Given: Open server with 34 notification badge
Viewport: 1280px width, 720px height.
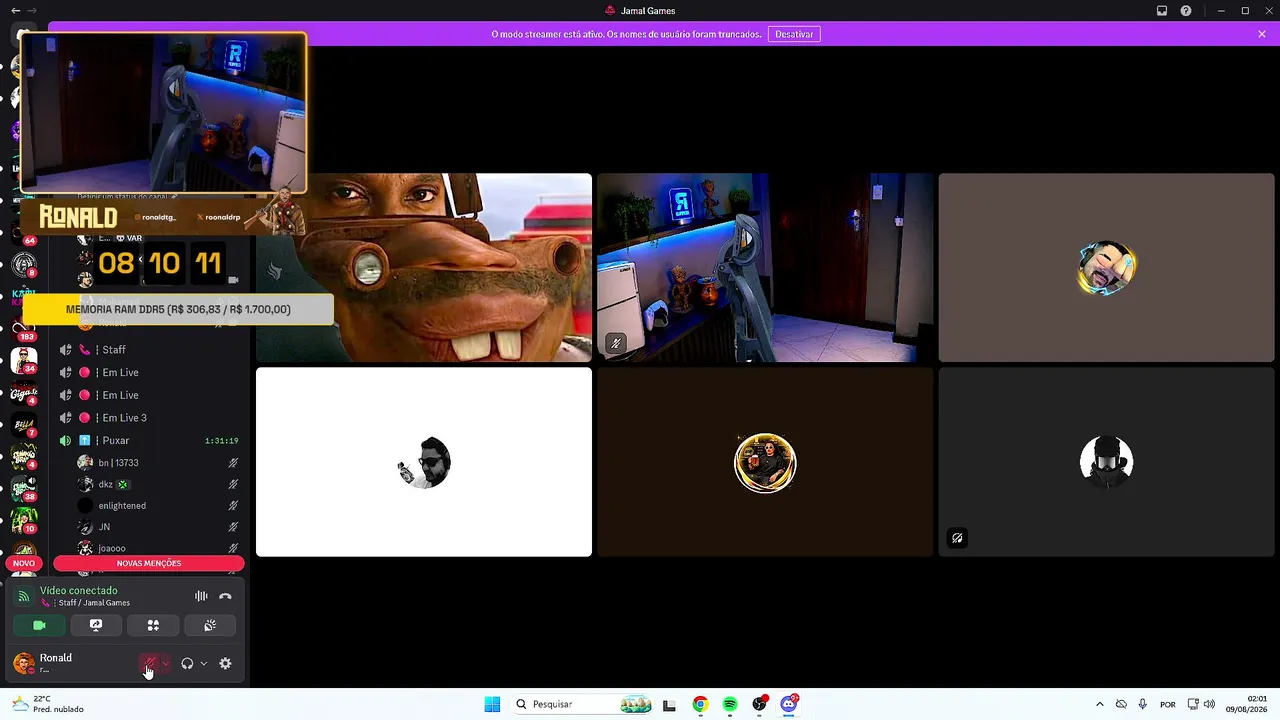Looking at the screenshot, I should pos(24,360).
